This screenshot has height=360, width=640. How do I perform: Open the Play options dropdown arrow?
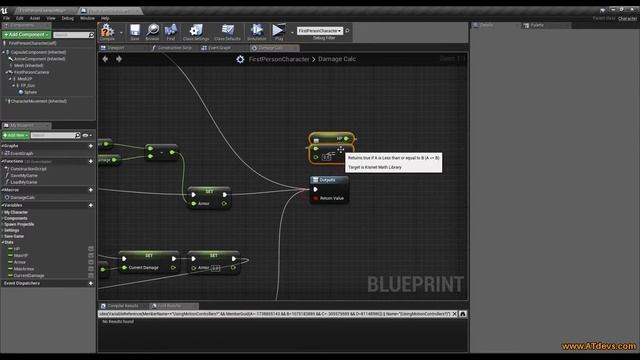[292, 32]
